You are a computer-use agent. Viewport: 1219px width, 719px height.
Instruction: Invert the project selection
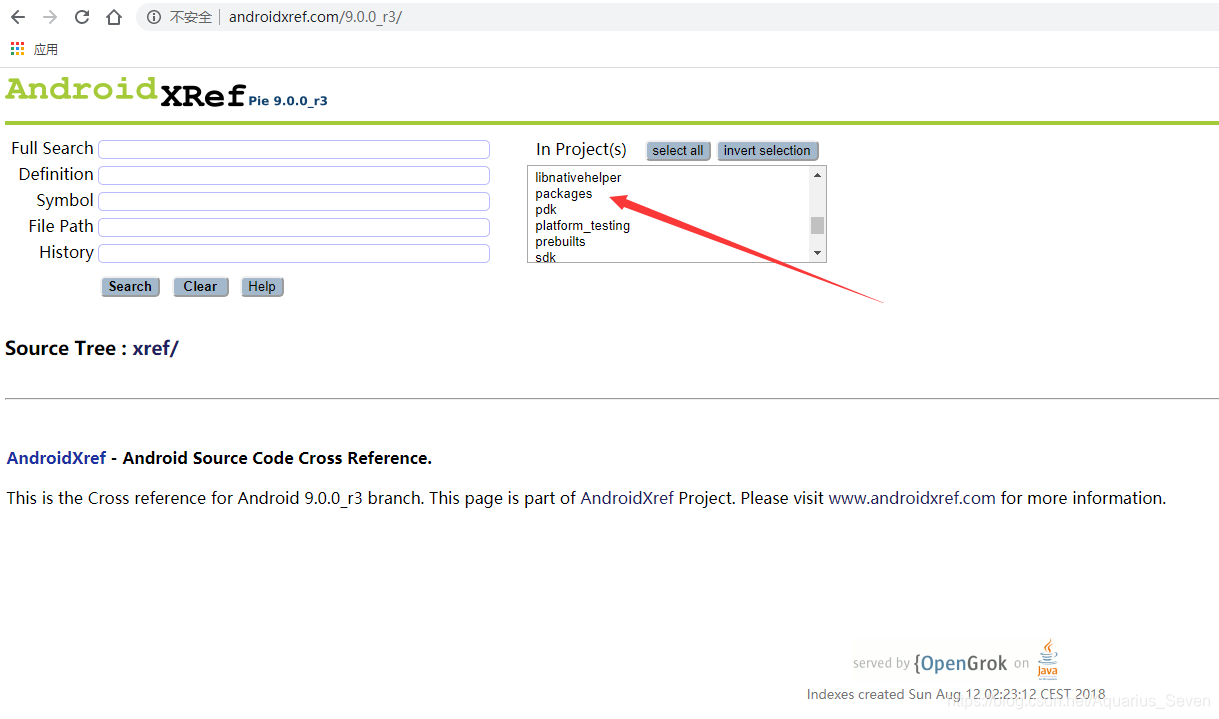tap(767, 151)
